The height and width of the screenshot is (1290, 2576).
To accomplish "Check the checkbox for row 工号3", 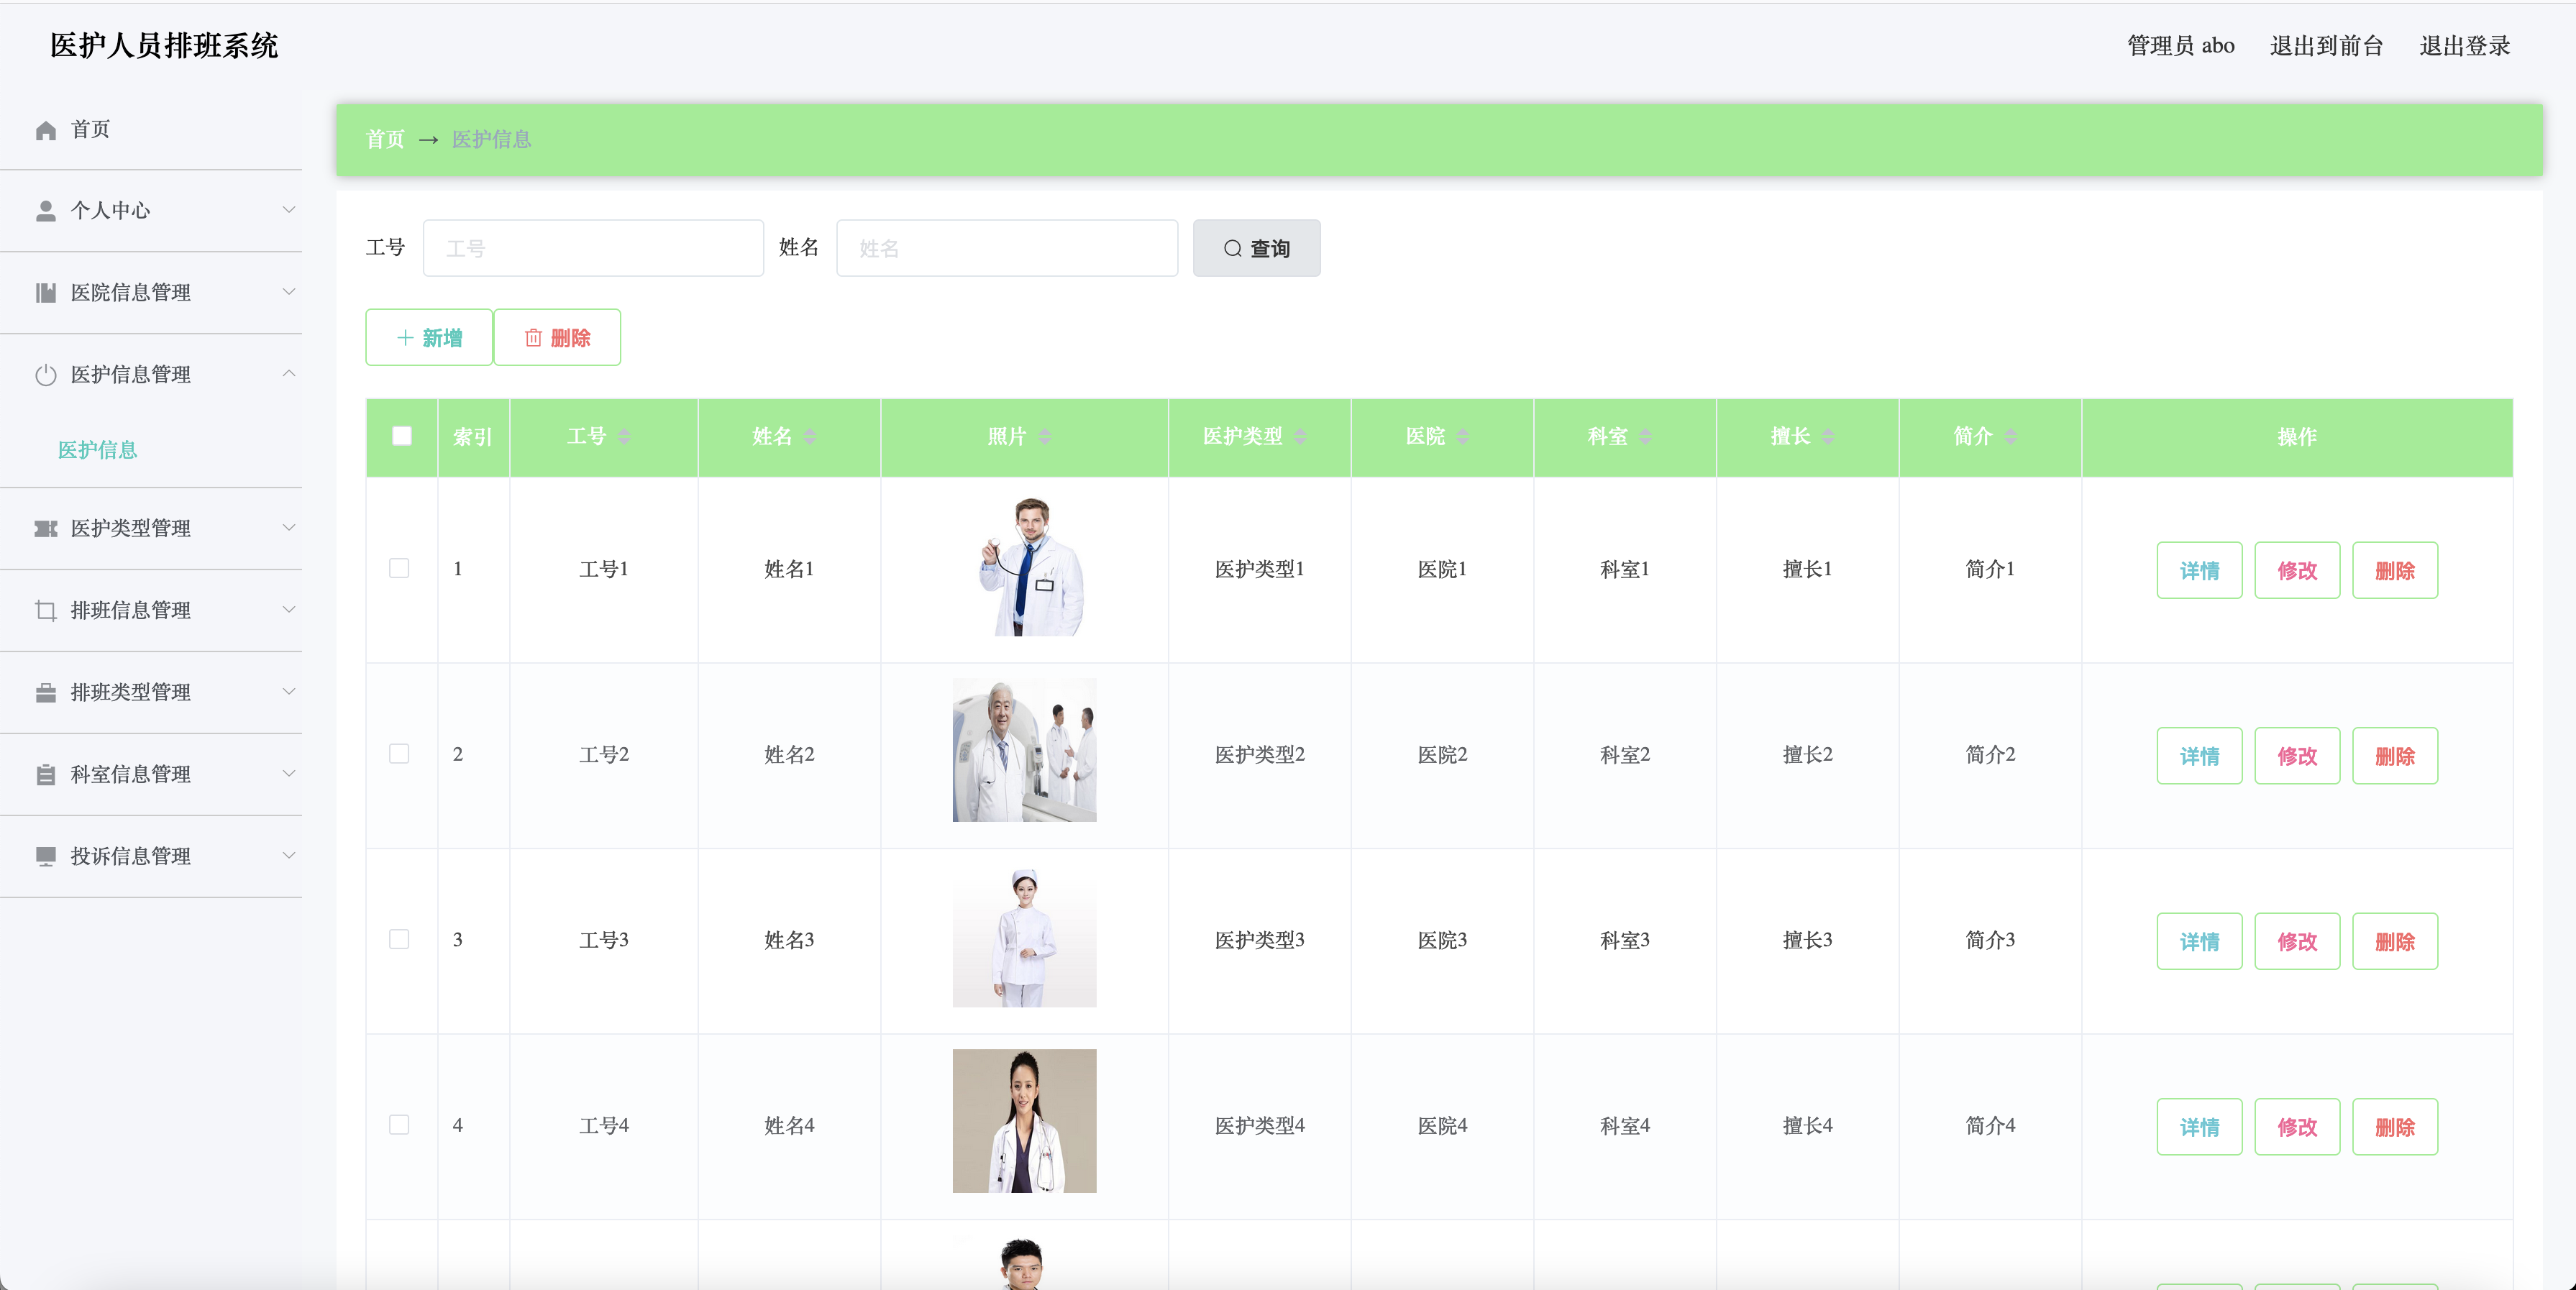I will [x=399, y=939].
